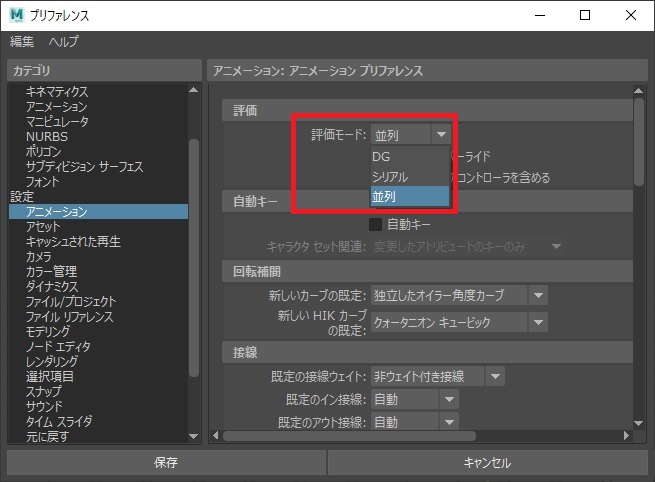
Task: Select サウンド category
Action: pos(44,406)
